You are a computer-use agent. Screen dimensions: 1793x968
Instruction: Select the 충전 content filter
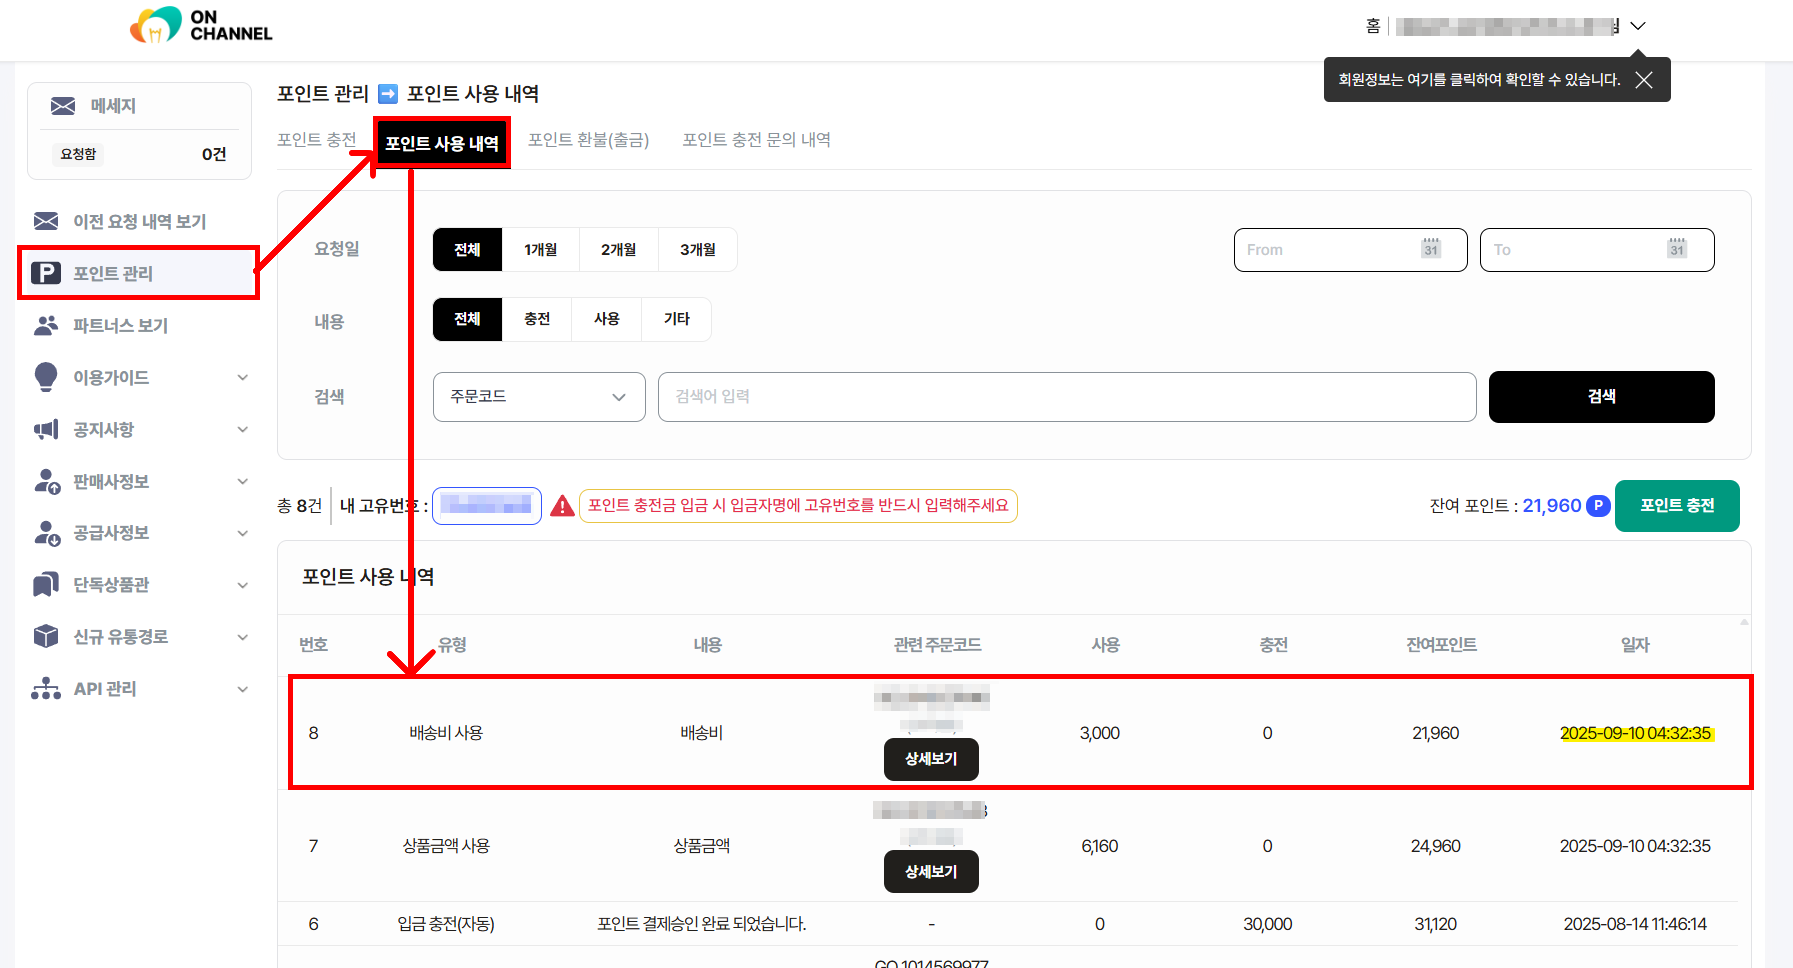click(537, 319)
